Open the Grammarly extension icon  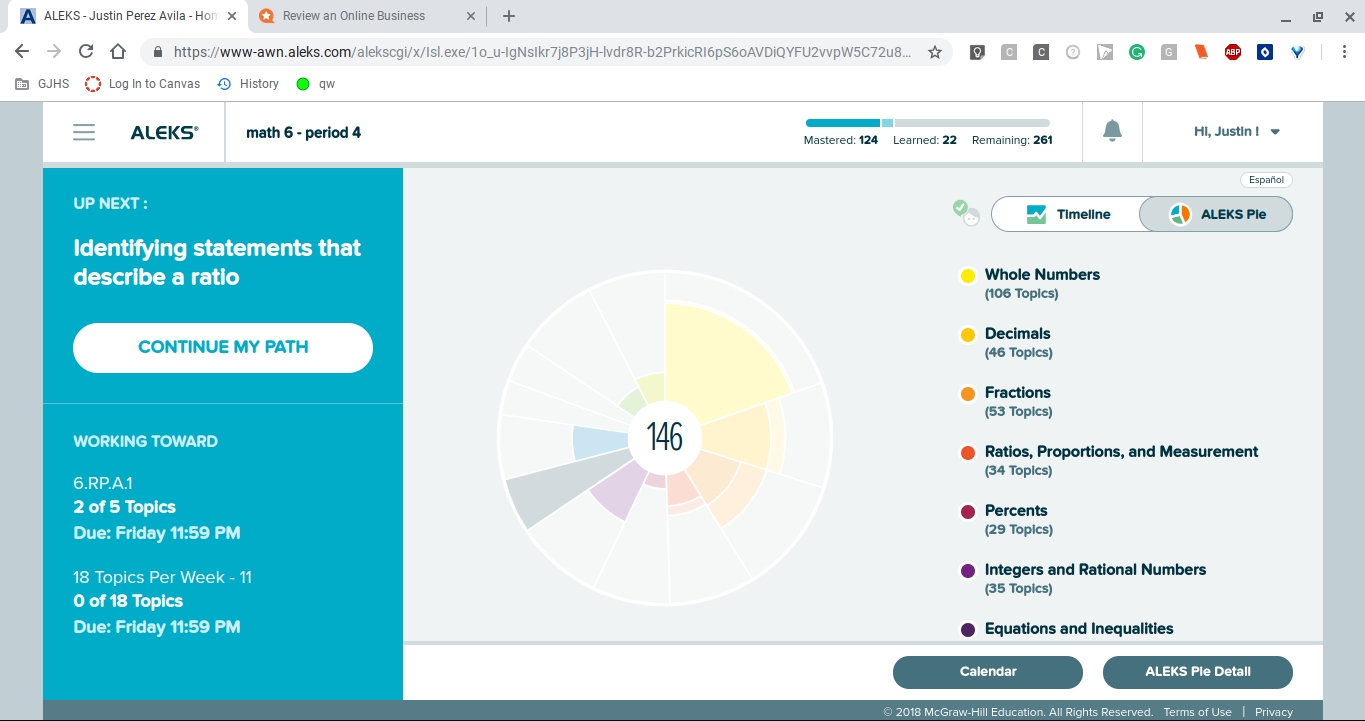click(x=1137, y=51)
